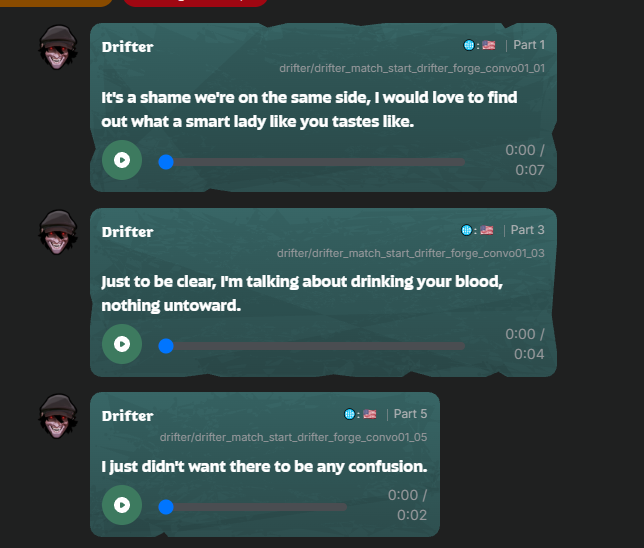Click Drifter avatar beside the Part 3 message

(x=58, y=232)
